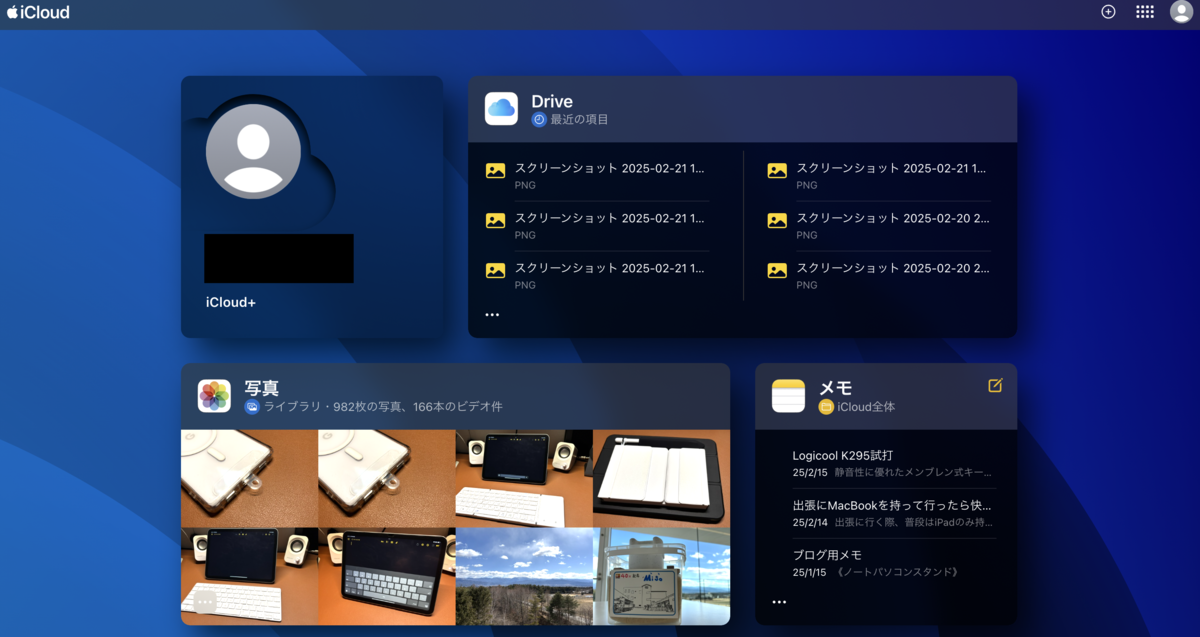Open the Logicool K295試打 note
Viewport: 1200px width, 637px height.
(x=894, y=463)
